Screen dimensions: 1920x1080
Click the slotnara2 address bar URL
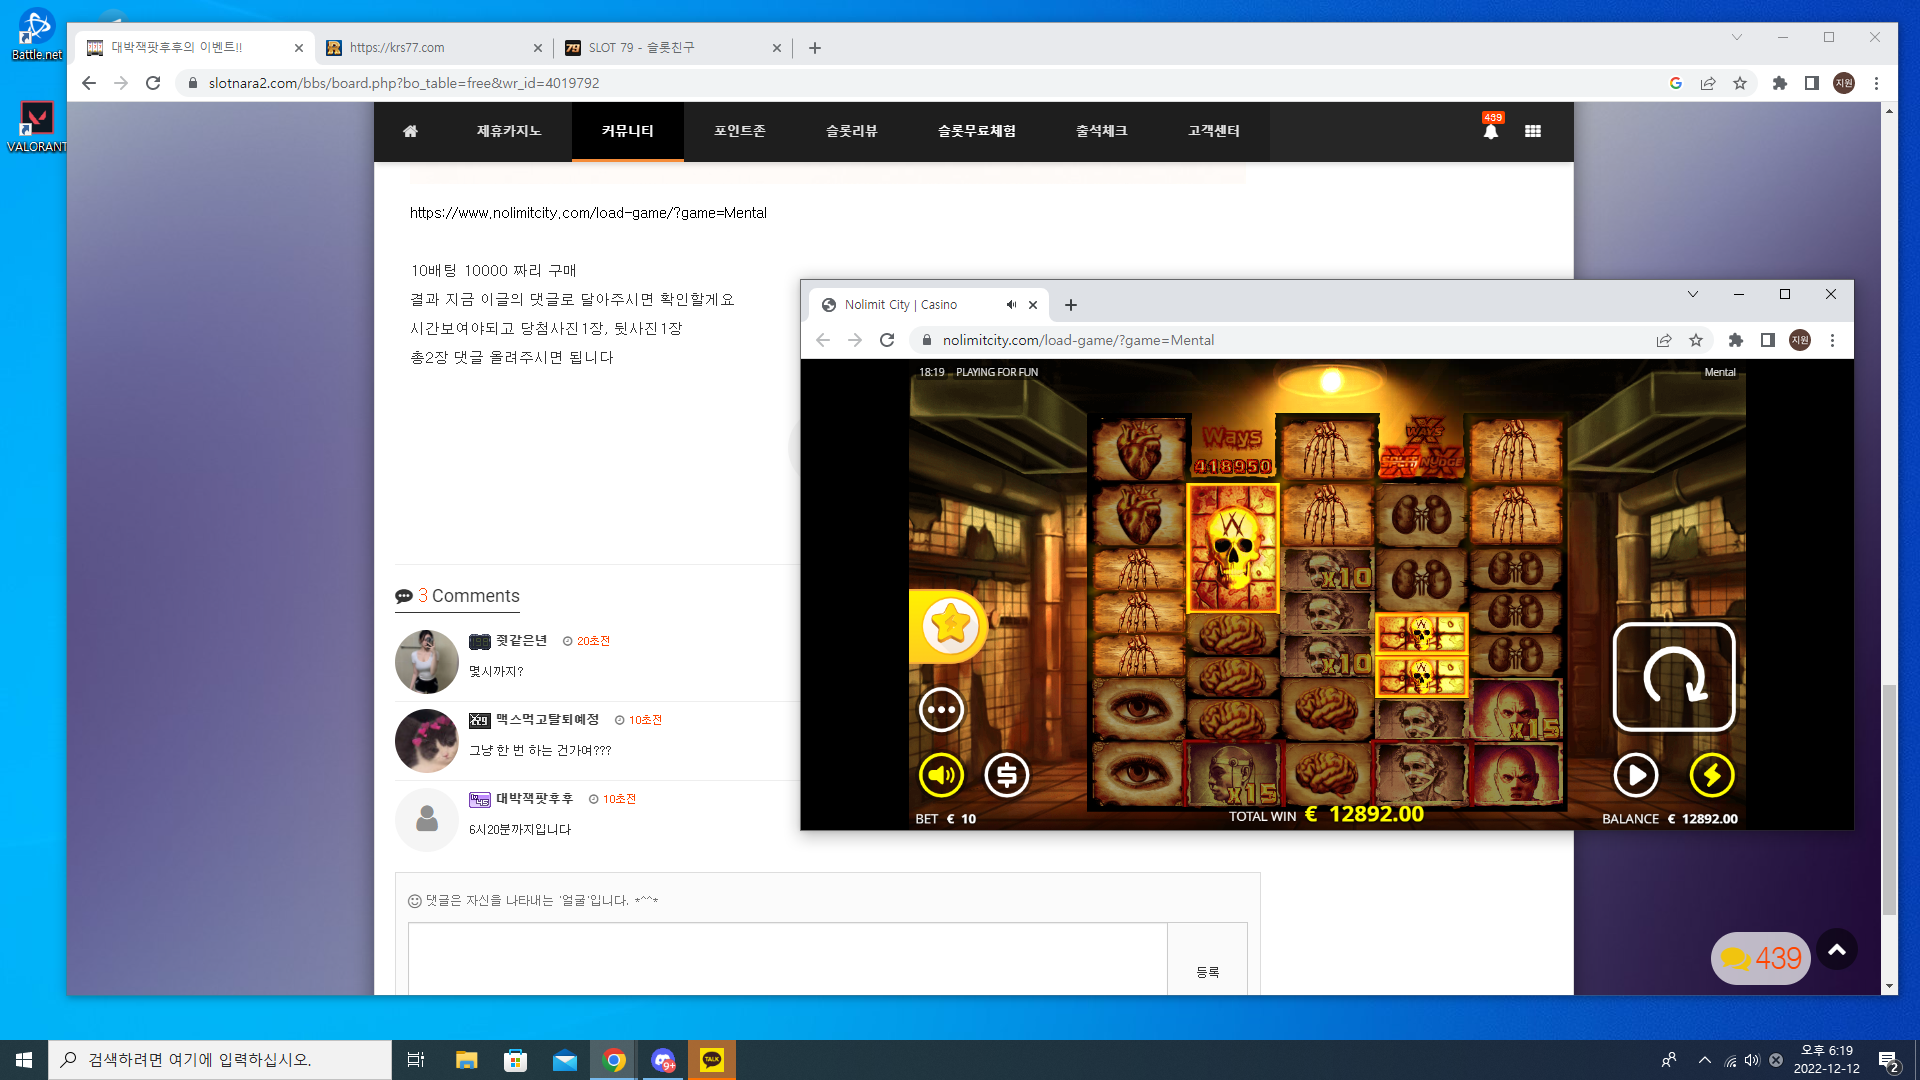tap(404, 83)
